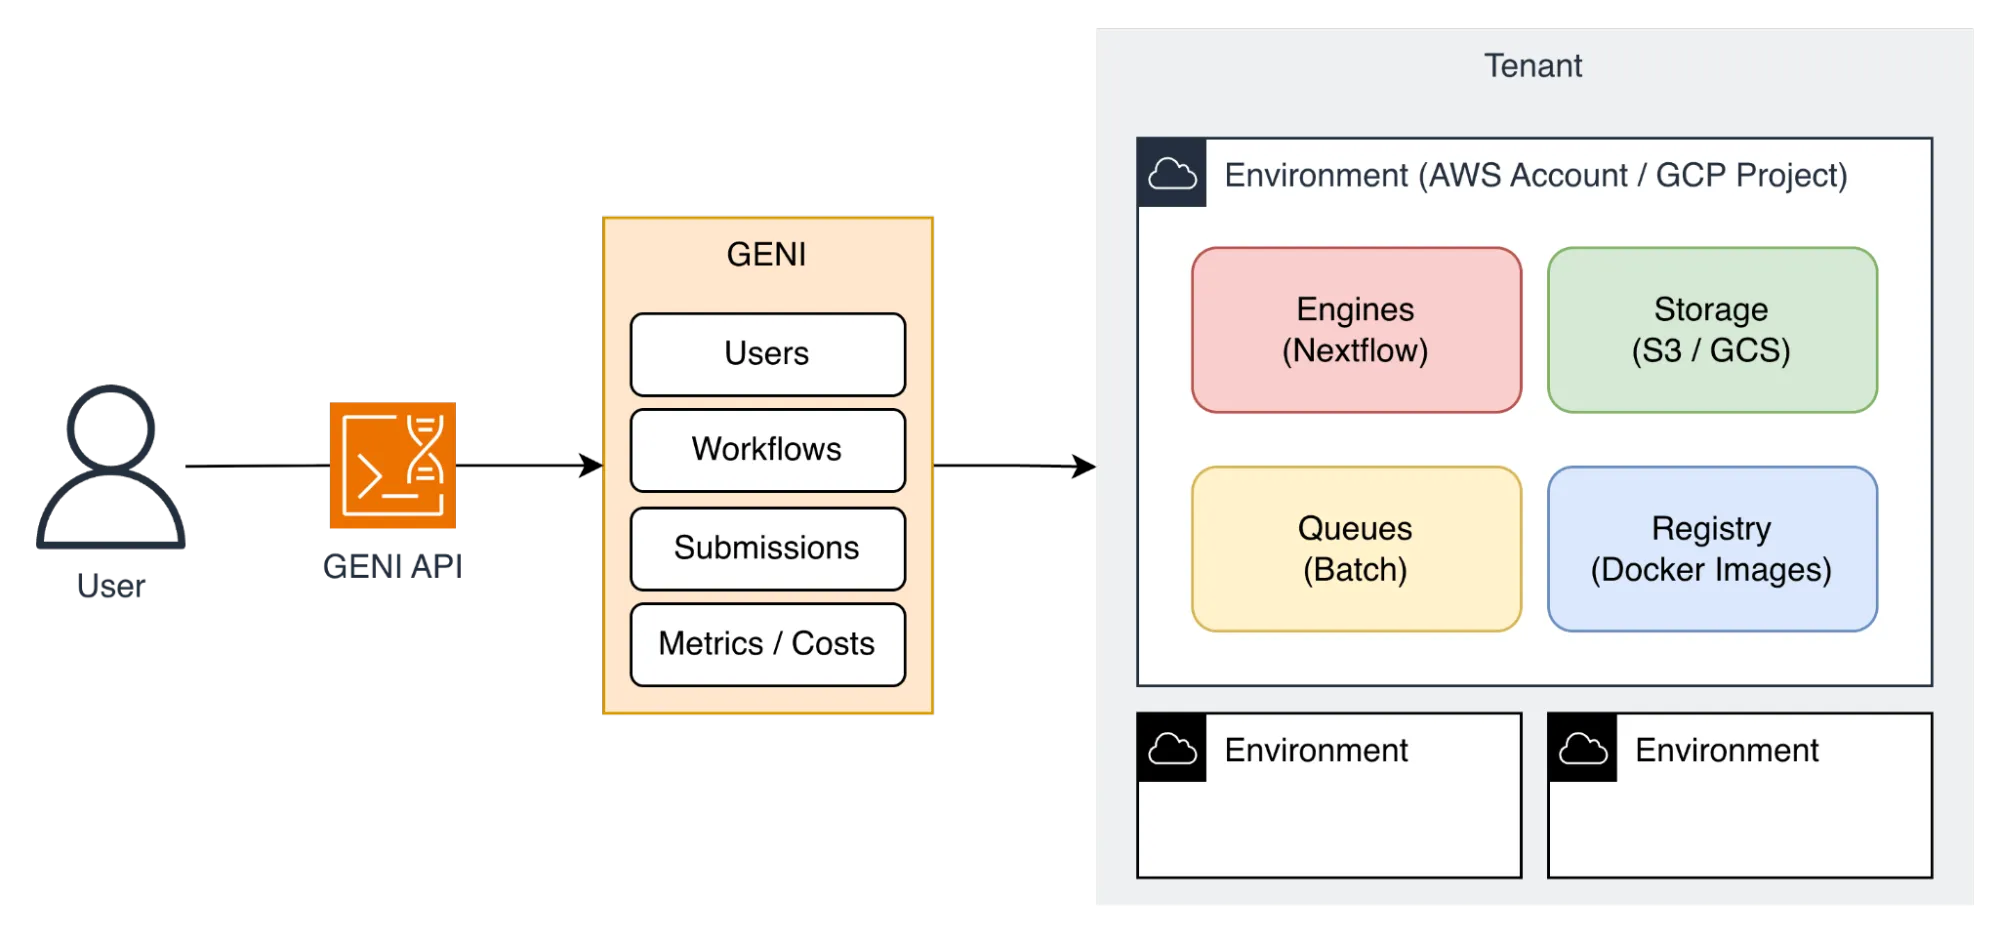The image size is (1999, 932).
Task: Click the 'User' label under person
Action: click(x=111, y=586)
